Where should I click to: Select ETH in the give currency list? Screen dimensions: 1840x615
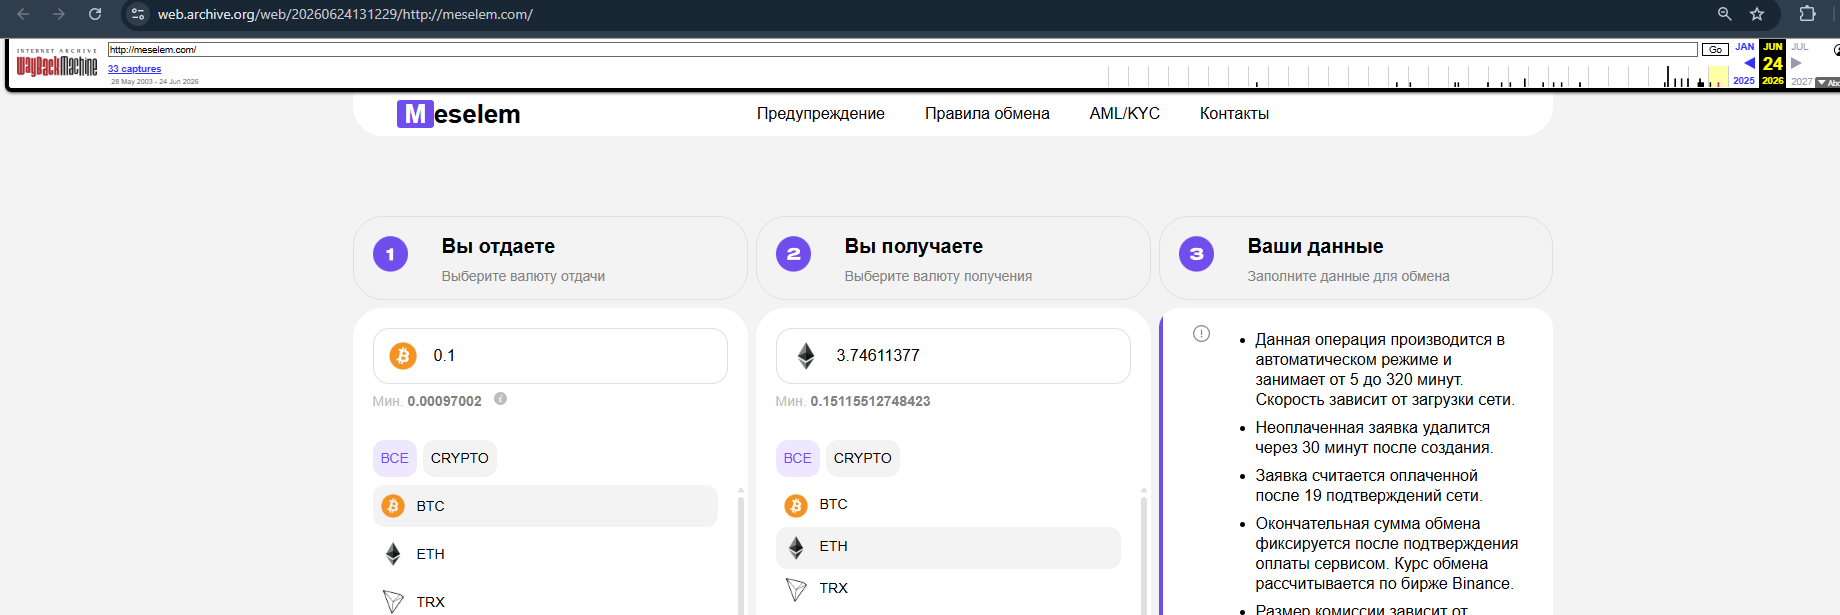click(x=545, y=554)
